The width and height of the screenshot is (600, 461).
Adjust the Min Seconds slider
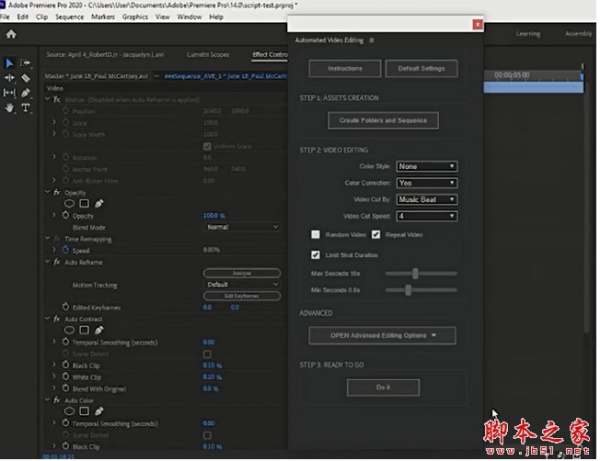(408, 290)
